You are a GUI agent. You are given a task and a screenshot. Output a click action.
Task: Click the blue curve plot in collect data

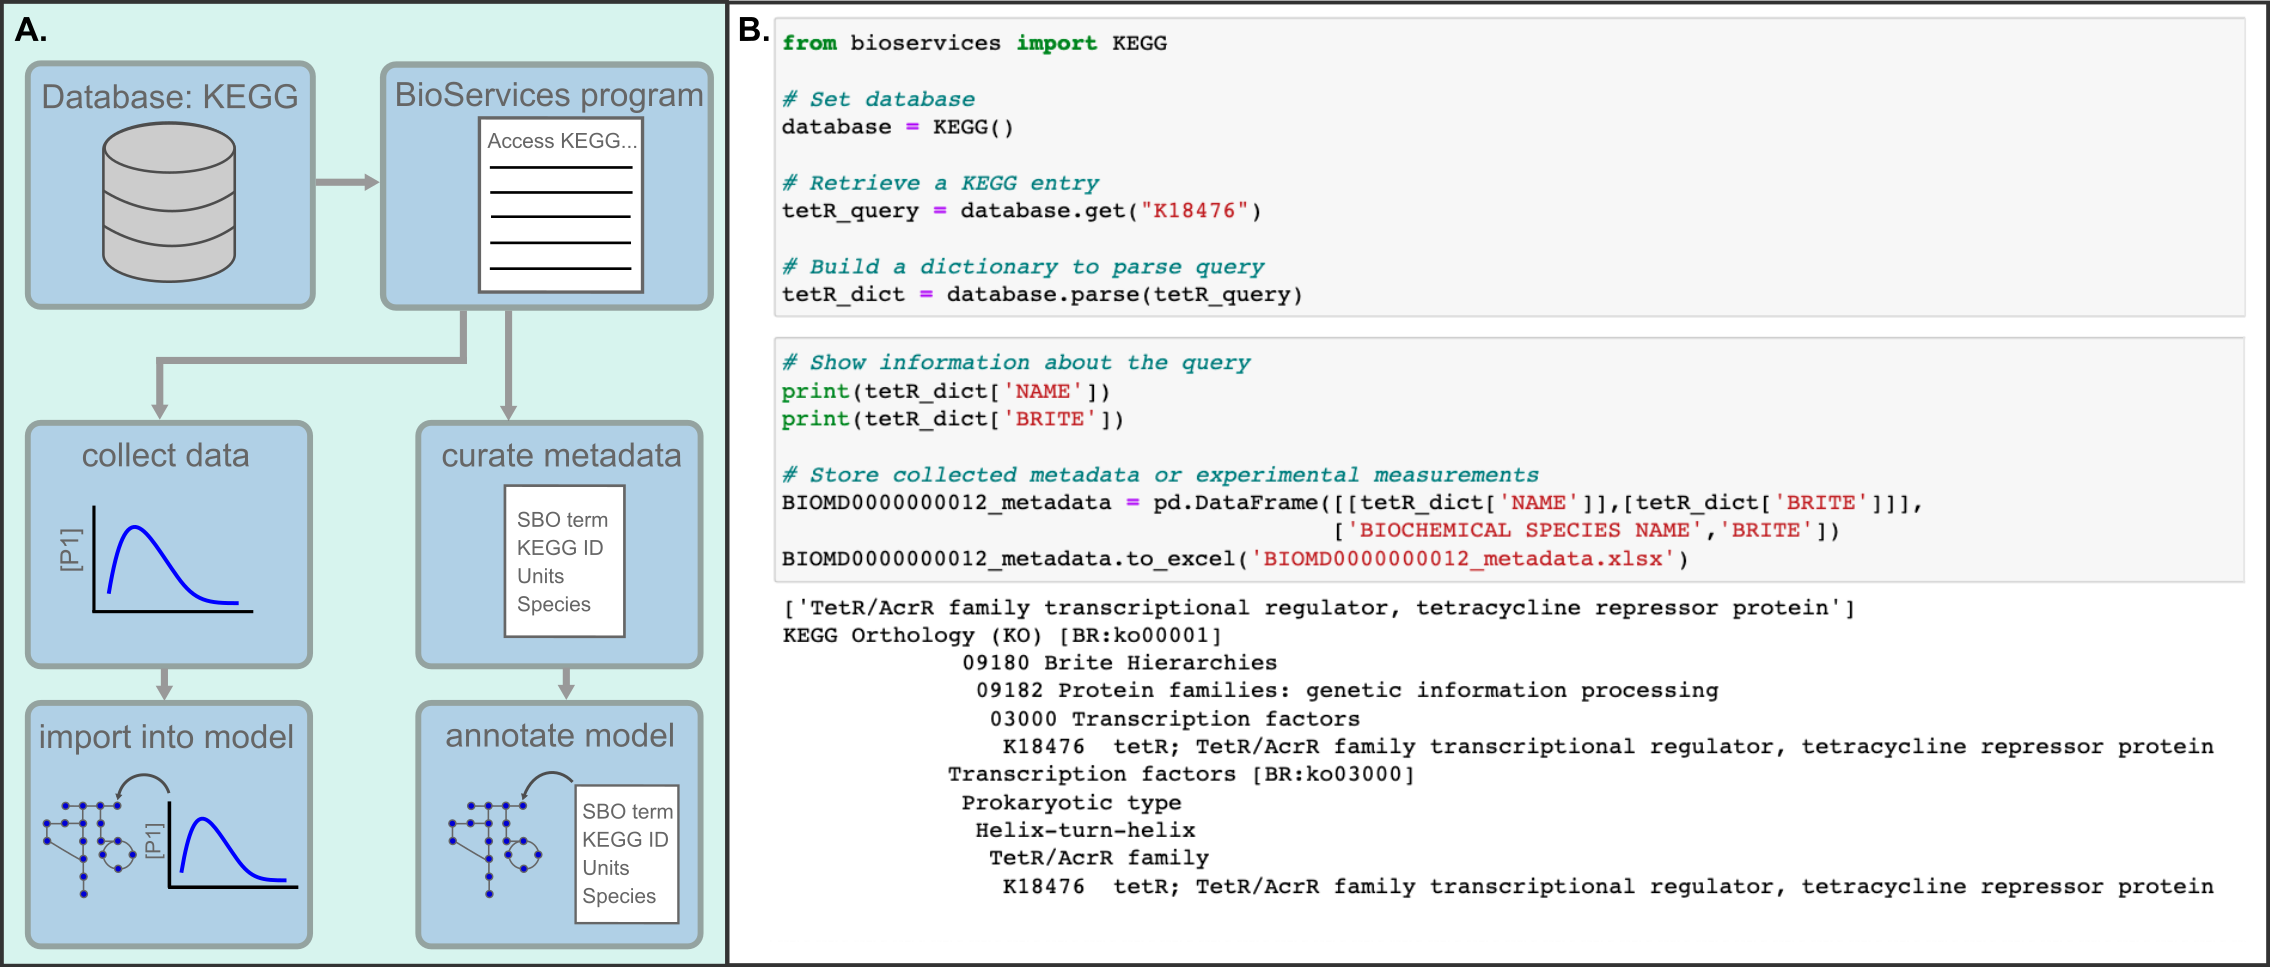point(172,559)
